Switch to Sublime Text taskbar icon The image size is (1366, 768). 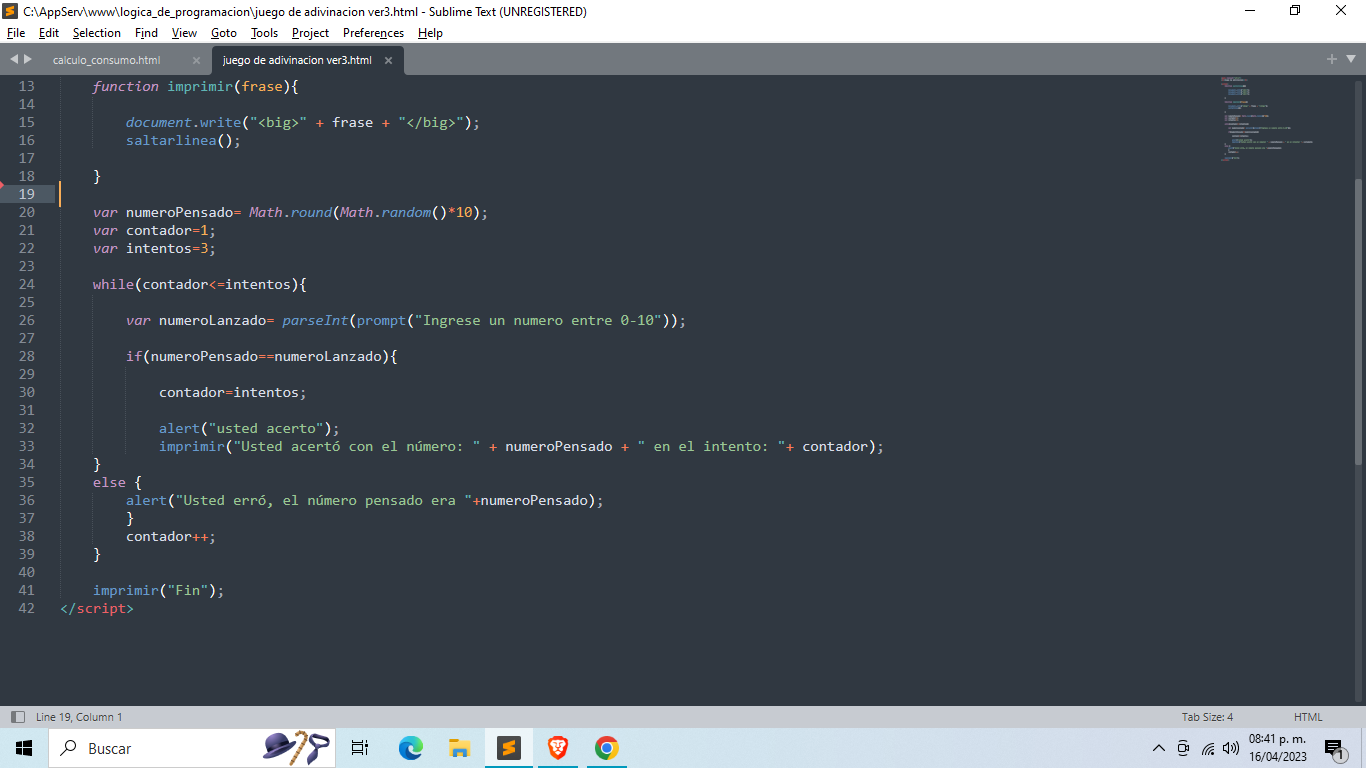509,748
